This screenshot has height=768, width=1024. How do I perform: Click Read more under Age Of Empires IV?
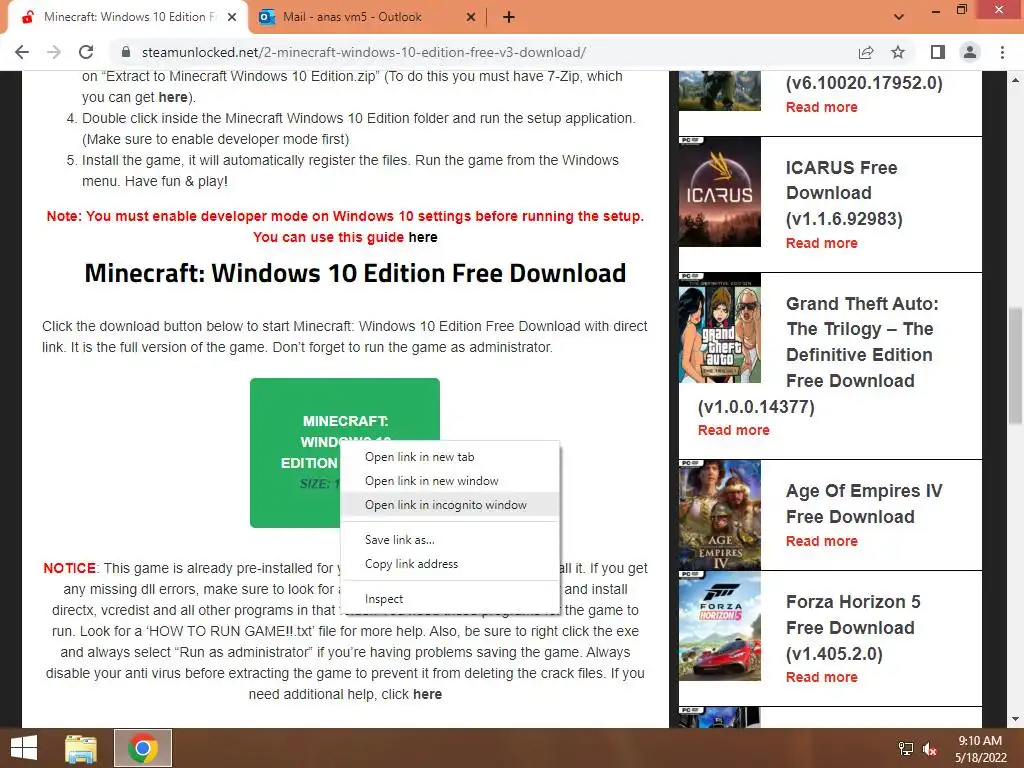[x=822, y=541]
